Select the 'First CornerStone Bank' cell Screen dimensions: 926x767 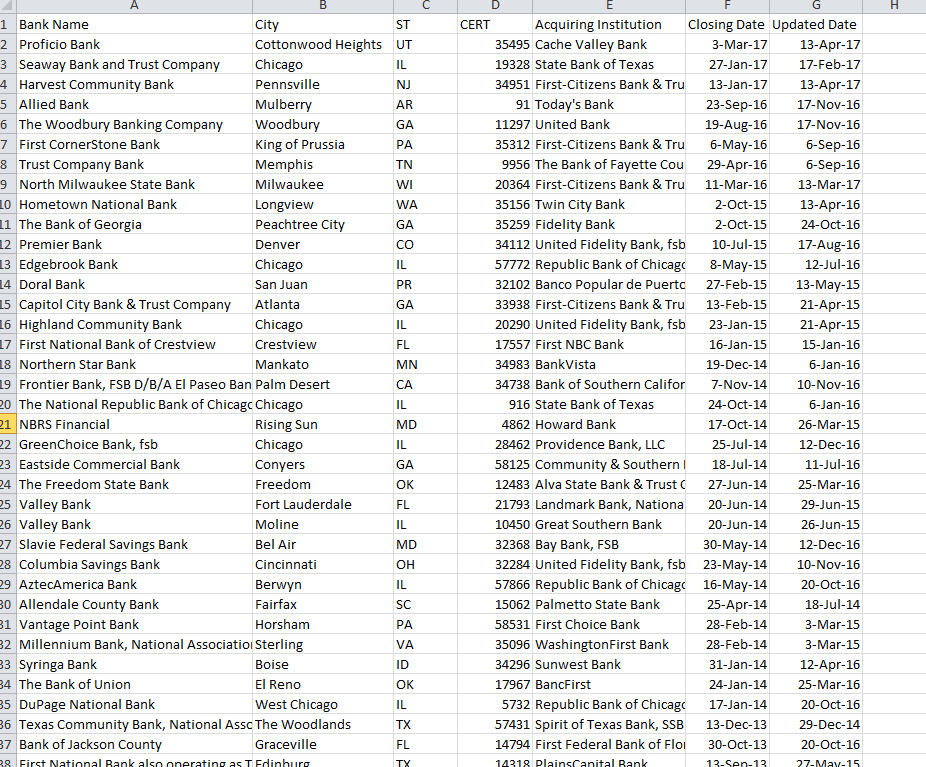[134, 145]
